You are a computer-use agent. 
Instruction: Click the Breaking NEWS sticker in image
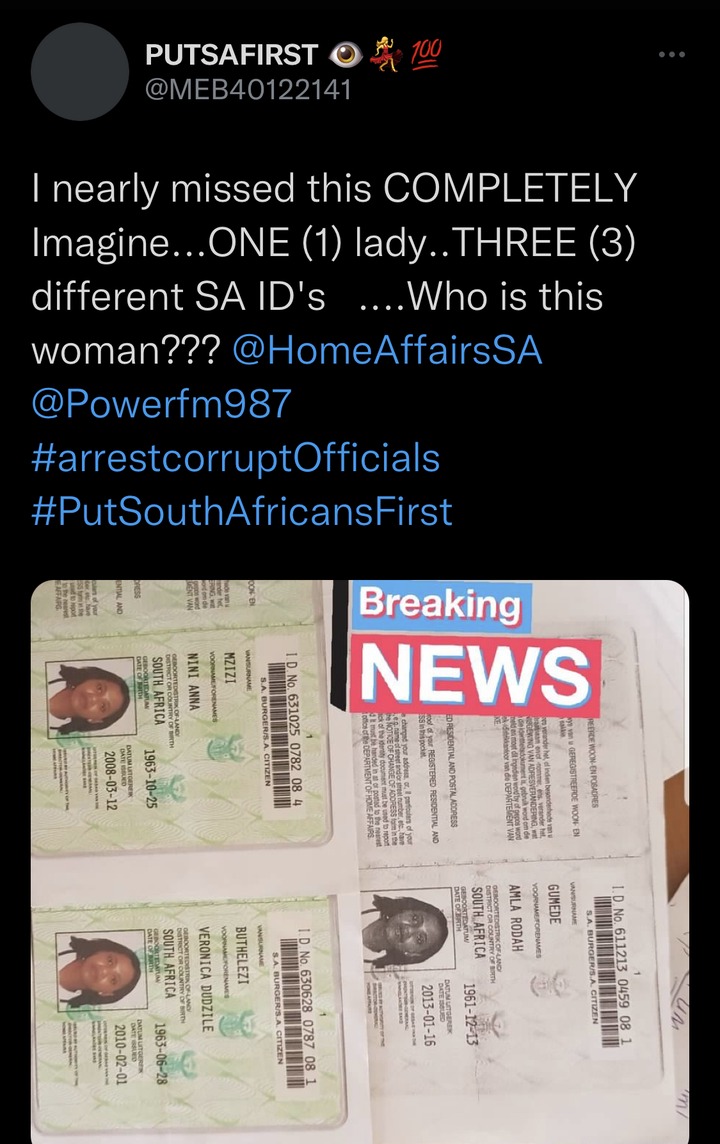coord(476,648)
